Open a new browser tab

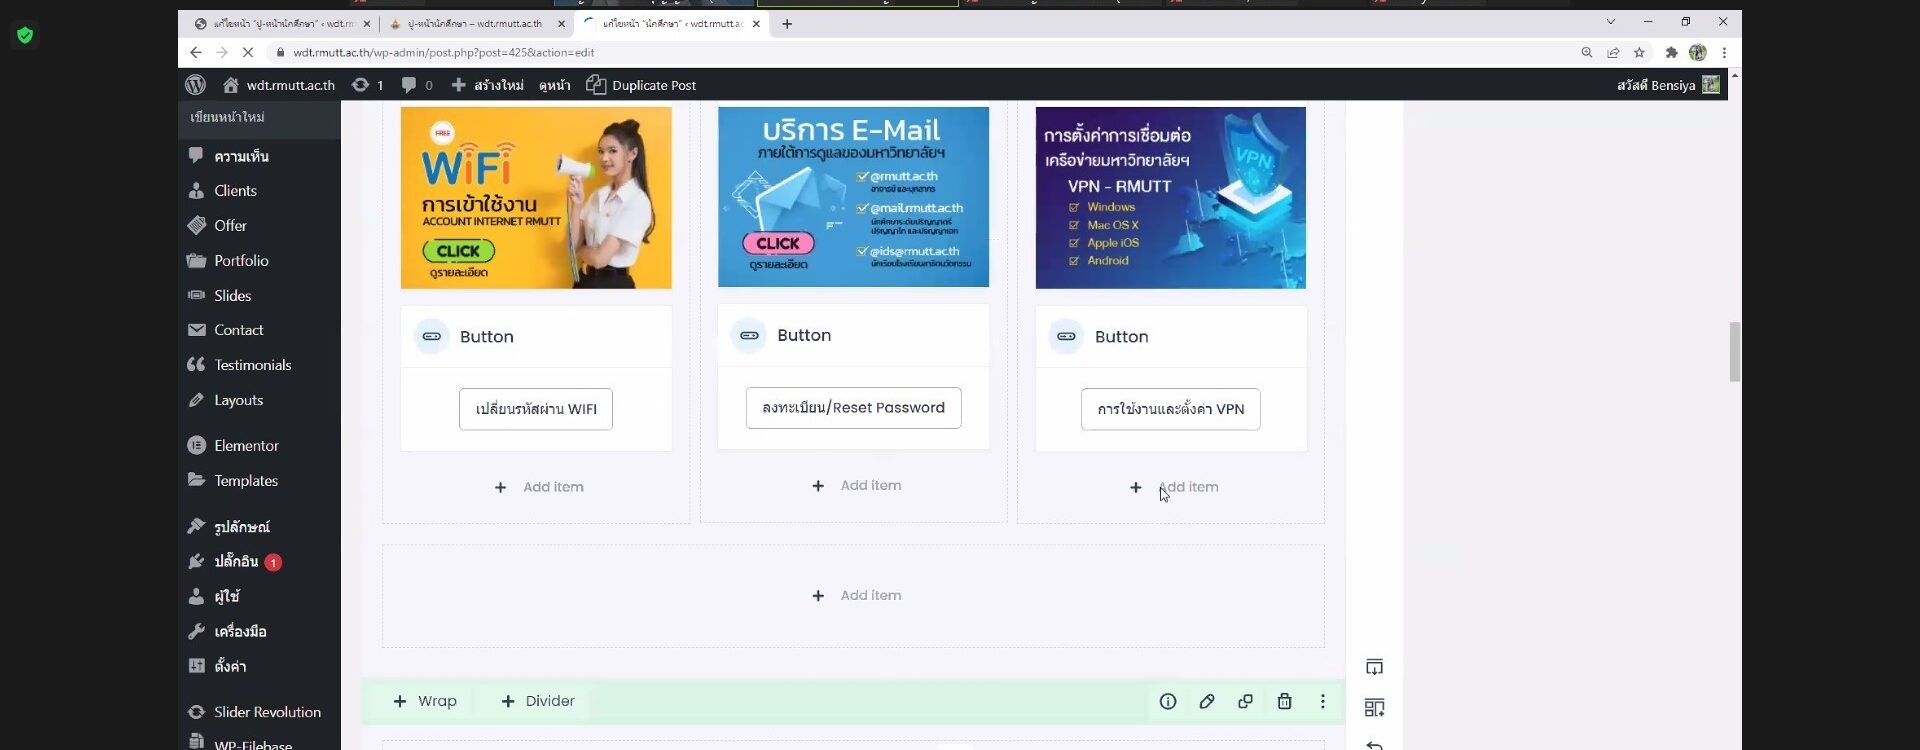coord(787,24)
